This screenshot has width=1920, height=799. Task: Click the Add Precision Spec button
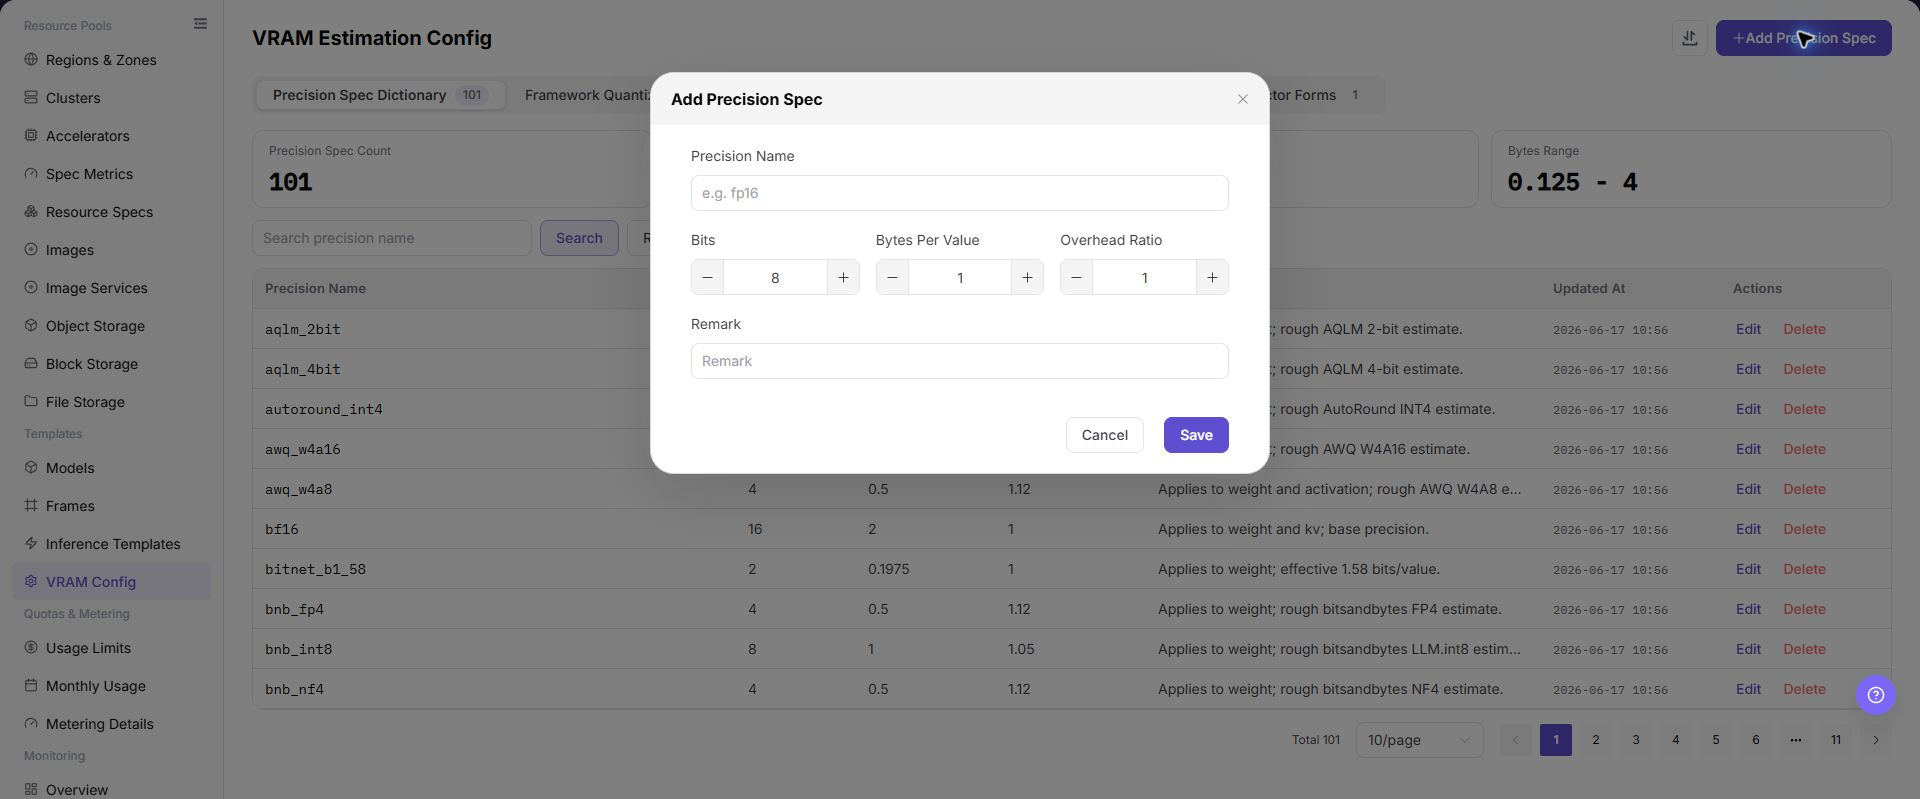1803,38
